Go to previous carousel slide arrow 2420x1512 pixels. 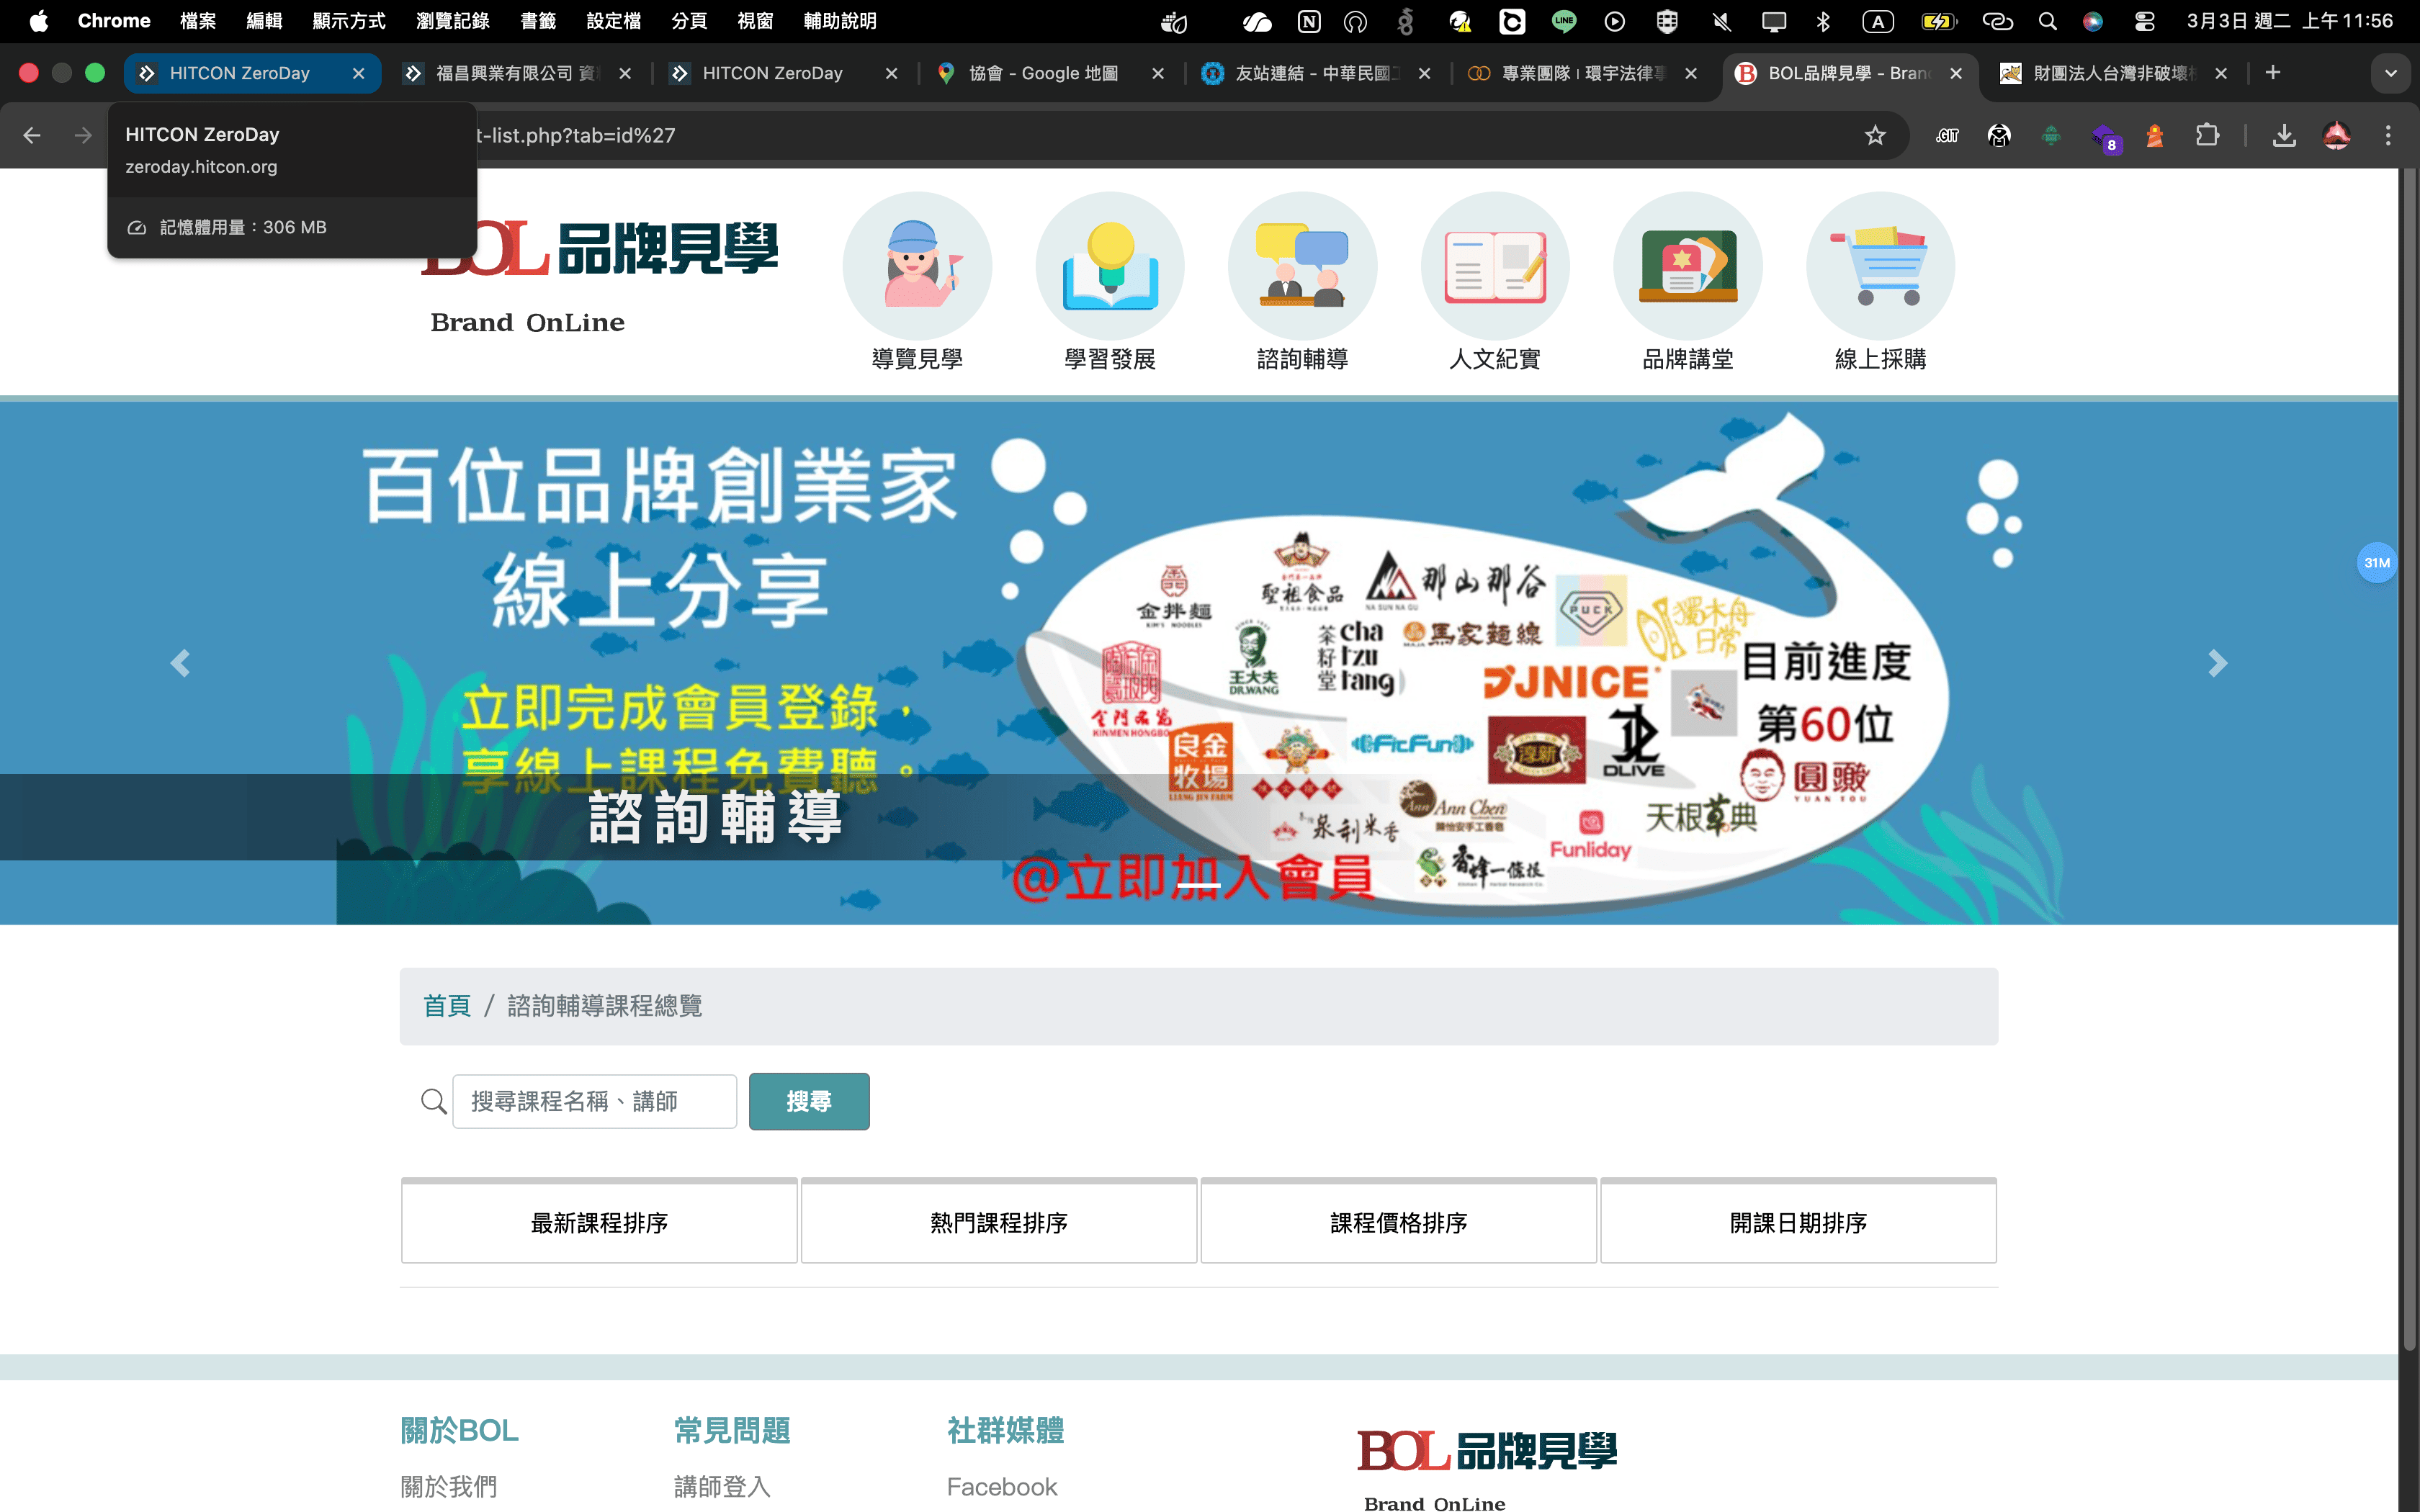180,663
